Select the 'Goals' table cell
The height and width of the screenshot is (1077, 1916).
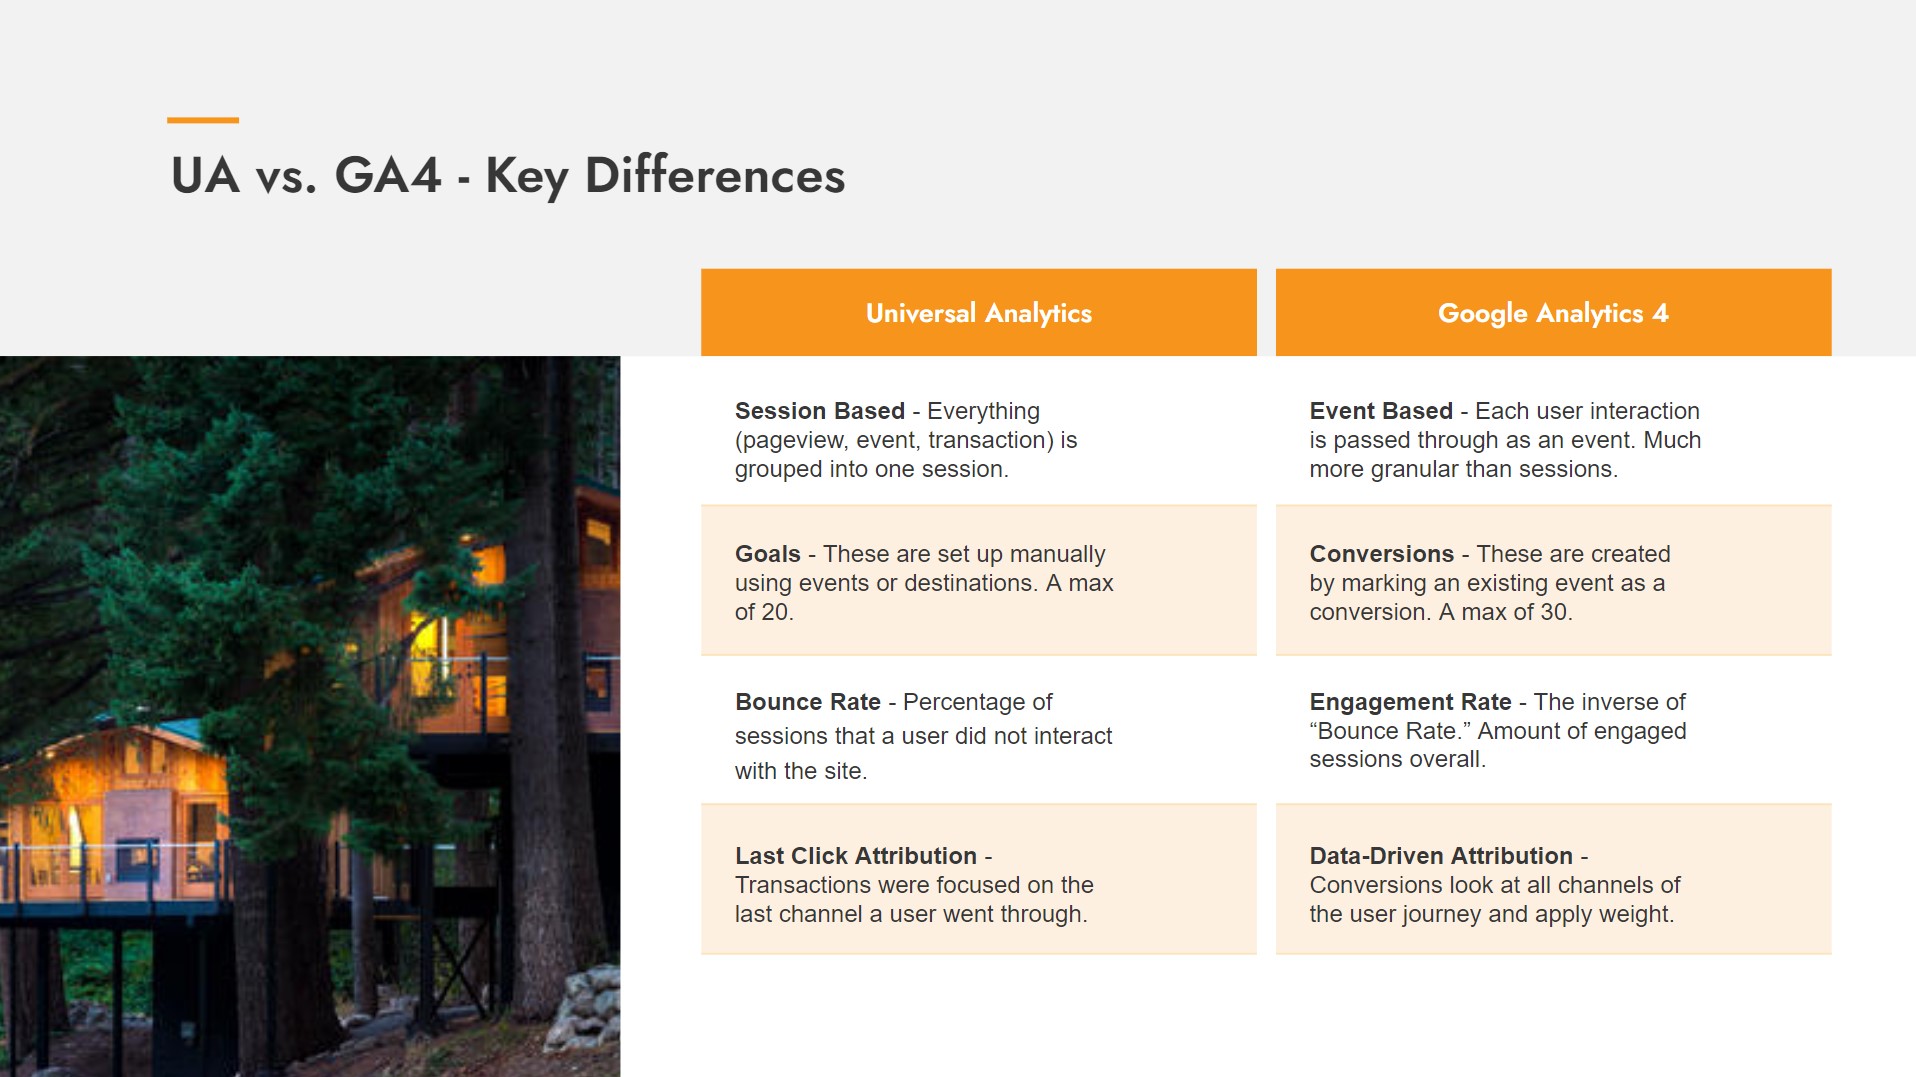(x=978, y=583)
